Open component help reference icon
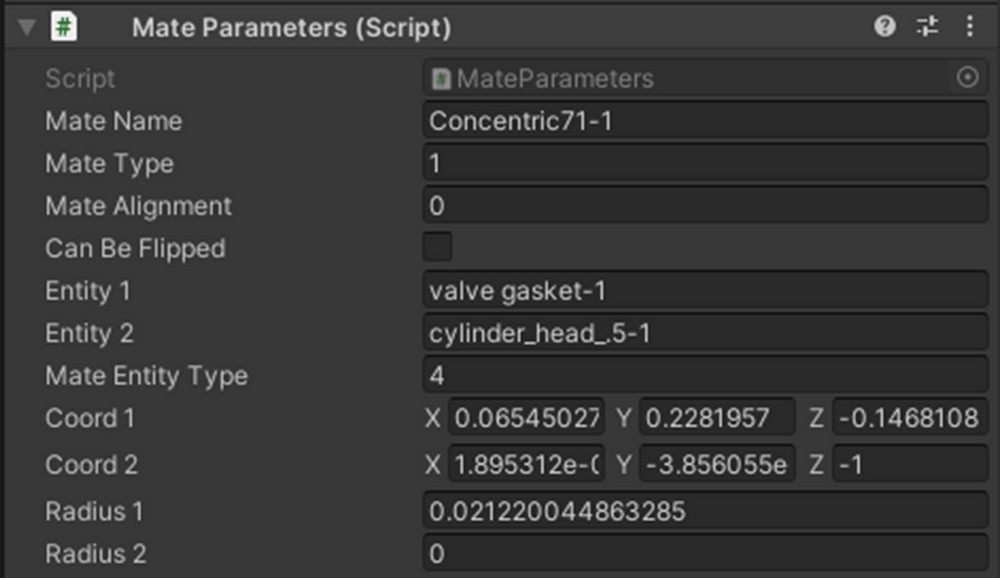 pos(884,27)
